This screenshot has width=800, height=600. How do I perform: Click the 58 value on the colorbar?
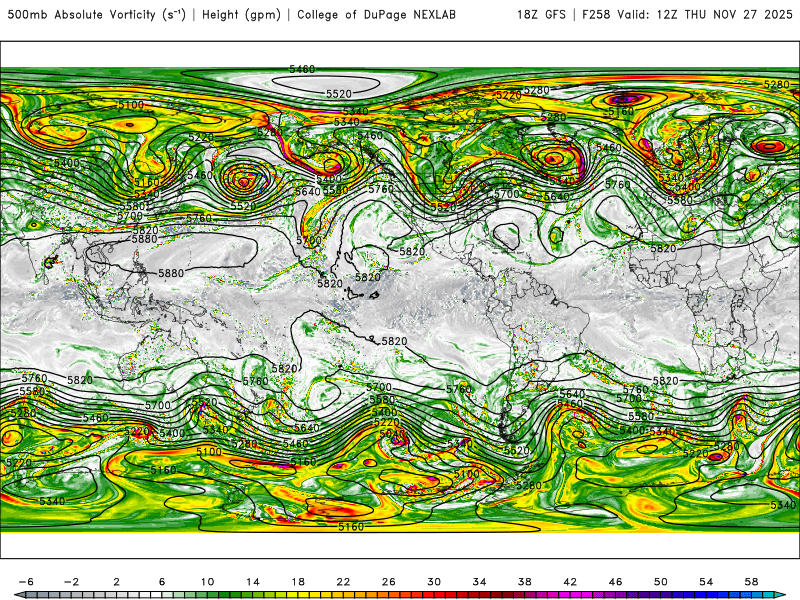pos(752,582)
